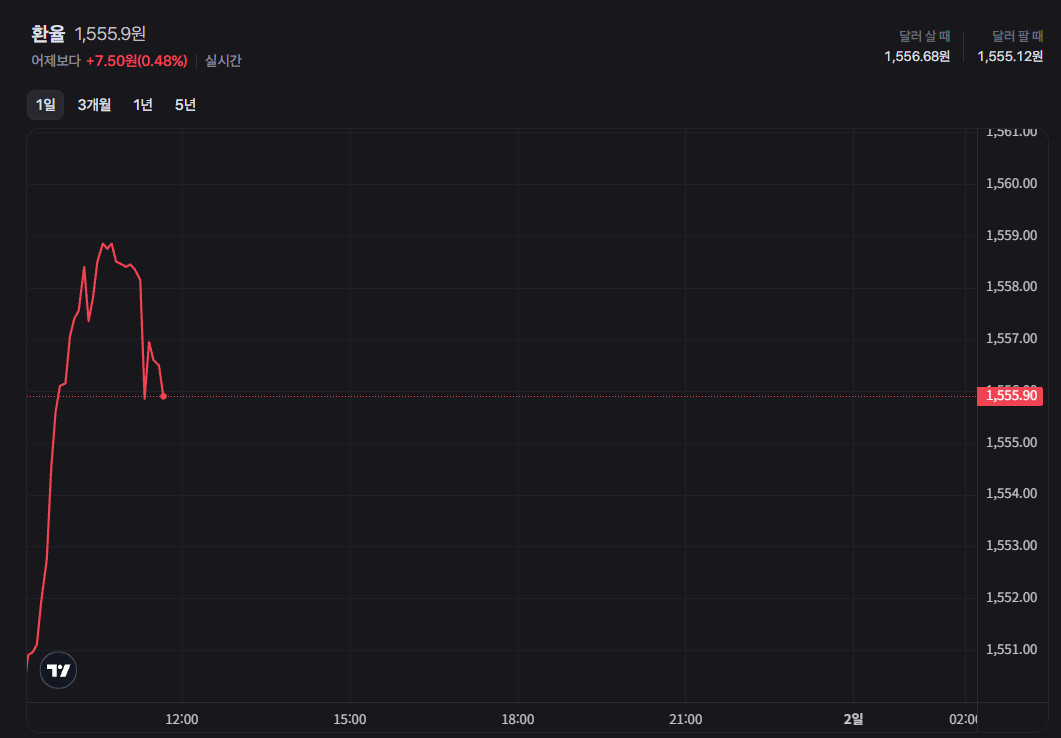The image size is (1061, 738).
Task: Click the 1,555.00 price axis label
Action: [1012, 443]
